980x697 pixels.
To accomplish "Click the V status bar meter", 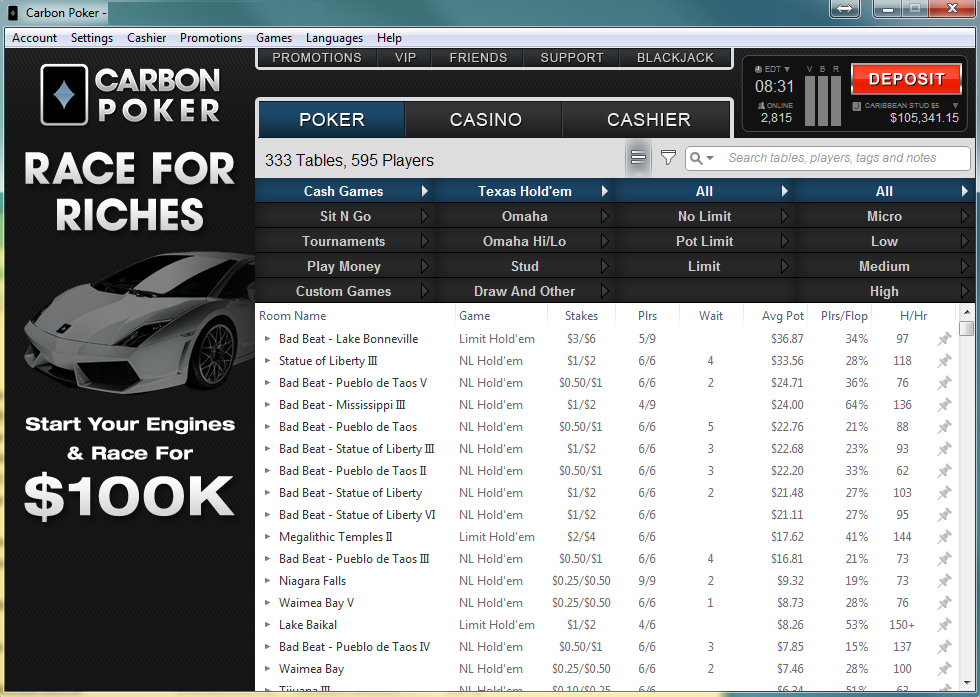I will 810,101.
